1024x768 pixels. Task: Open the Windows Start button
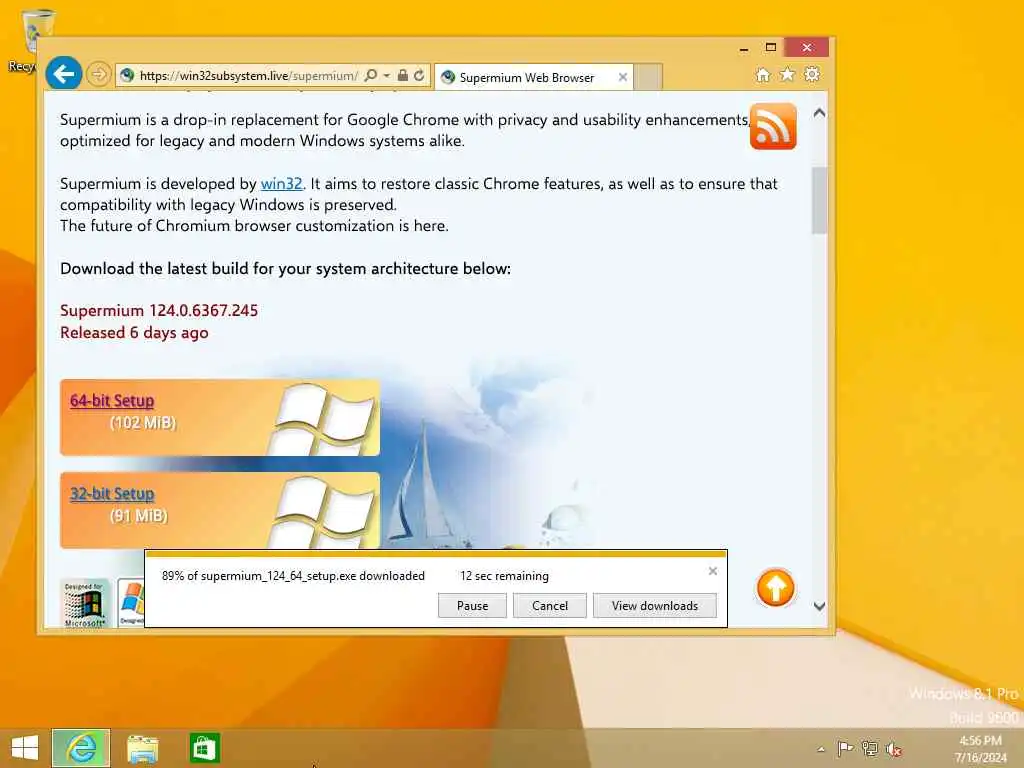pyautogui.click(x=25, y=748)
